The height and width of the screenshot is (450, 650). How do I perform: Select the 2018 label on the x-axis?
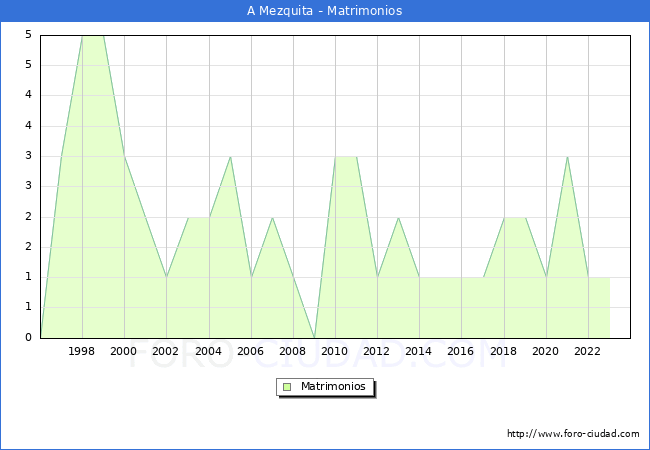504,351
